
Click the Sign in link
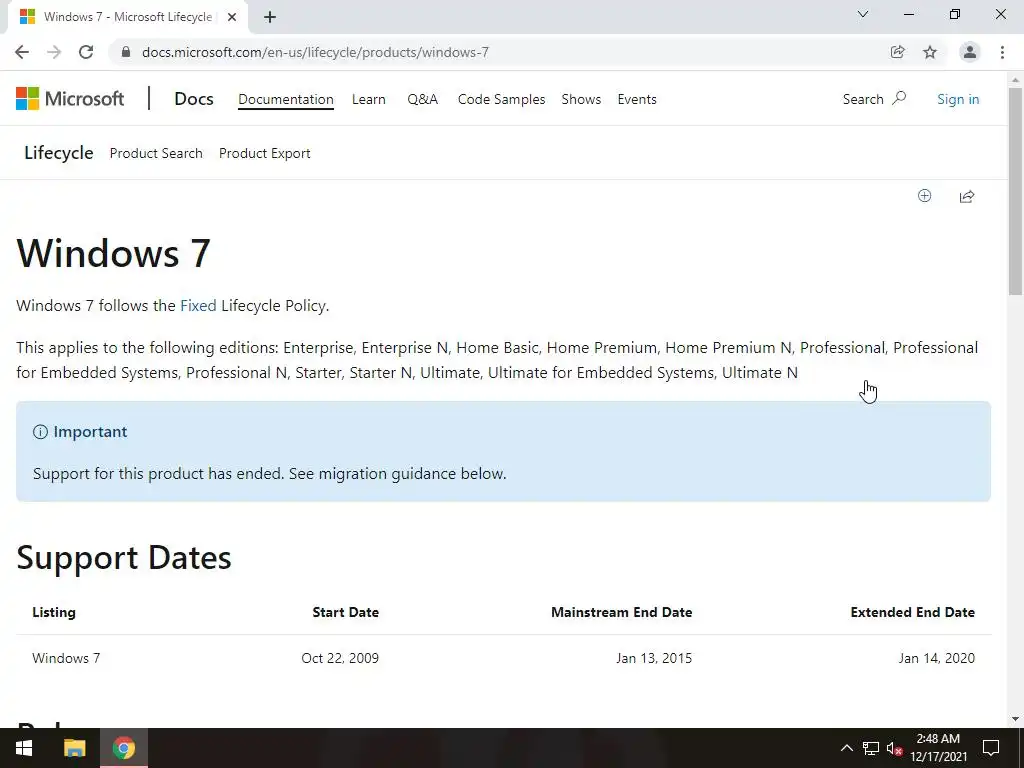coord(958,99)
